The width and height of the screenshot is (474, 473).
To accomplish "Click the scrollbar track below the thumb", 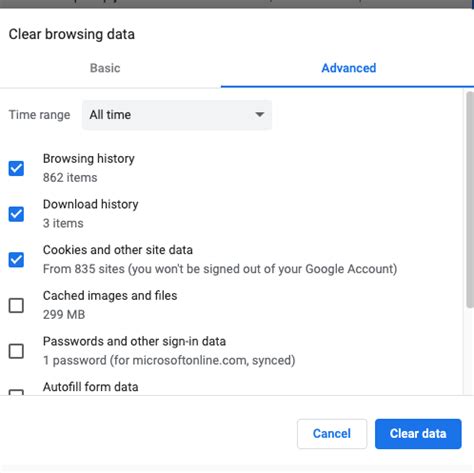I will pos(470,352).
